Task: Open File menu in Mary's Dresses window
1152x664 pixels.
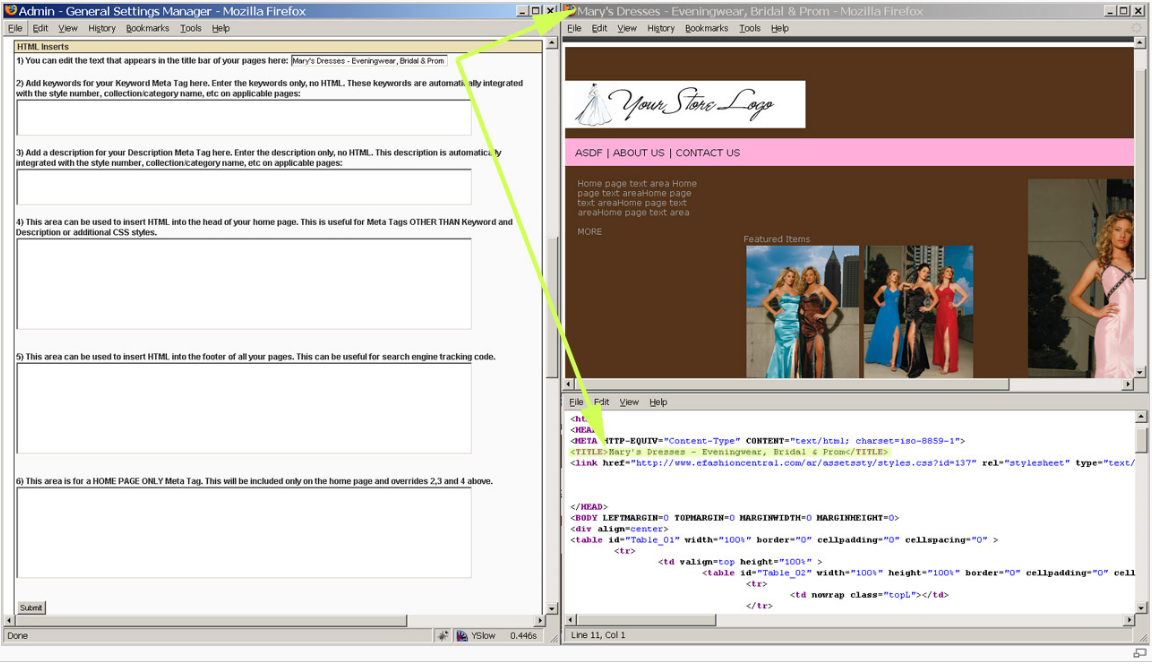Action: (x=575, y=28)
